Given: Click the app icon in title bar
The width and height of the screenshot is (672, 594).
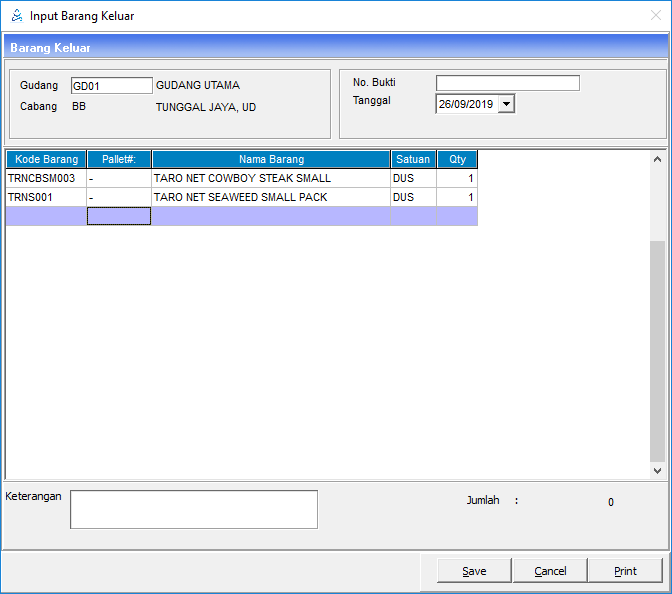Looking at the screenshot, I should coord(16,16).
